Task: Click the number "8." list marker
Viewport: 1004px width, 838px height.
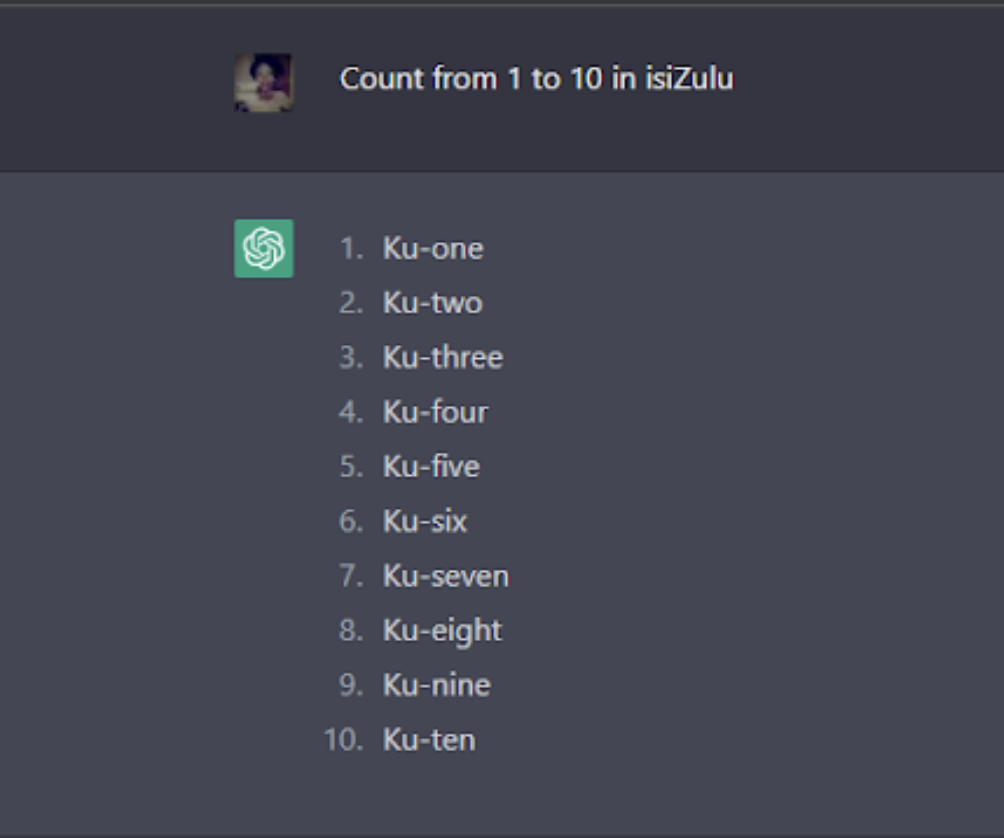Action: pyautogui.click(x=351, y=631)
